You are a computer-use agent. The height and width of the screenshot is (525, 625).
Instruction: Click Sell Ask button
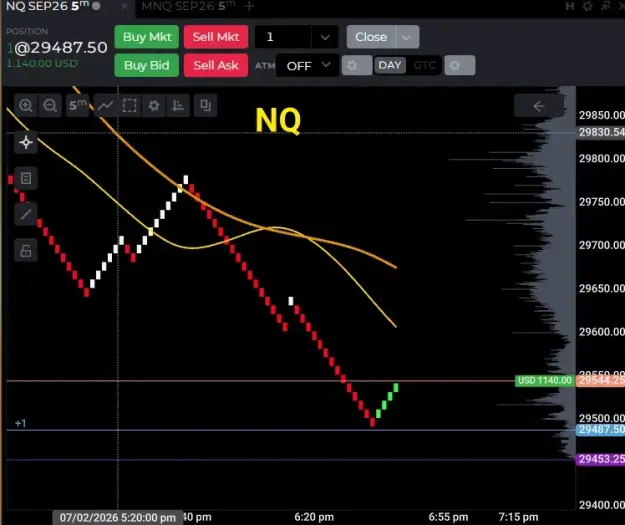pyautogui.click(x=216, y=65)
